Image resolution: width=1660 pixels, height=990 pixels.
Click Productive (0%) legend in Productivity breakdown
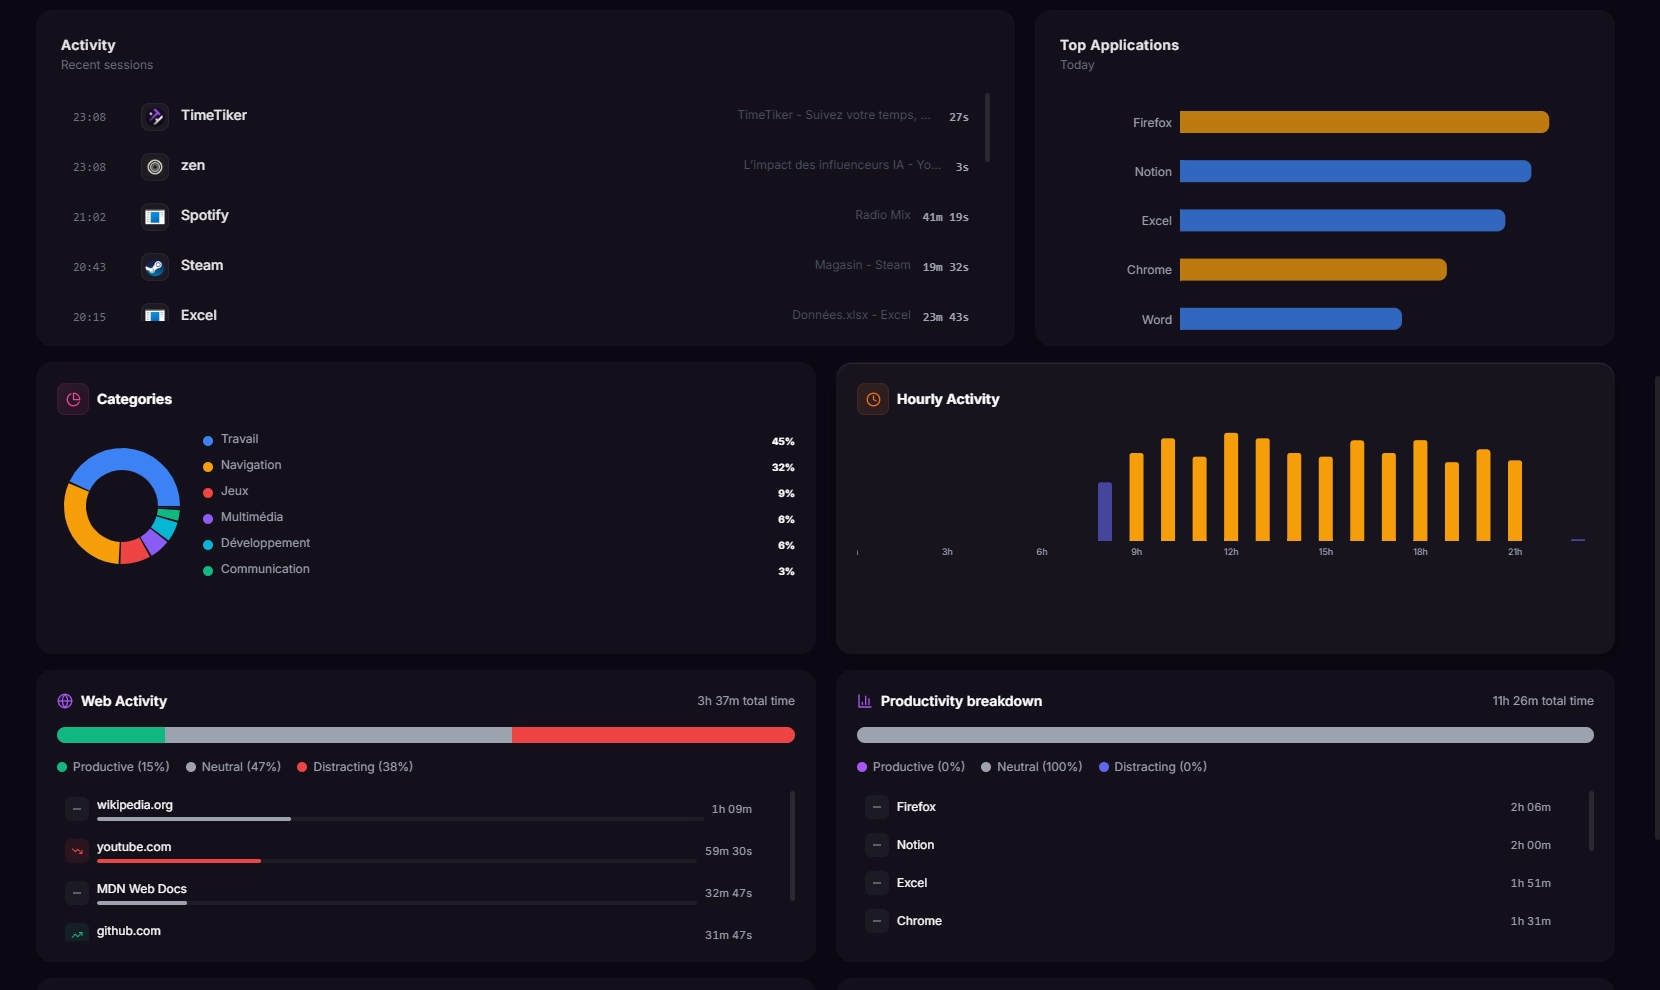[911, 767]
